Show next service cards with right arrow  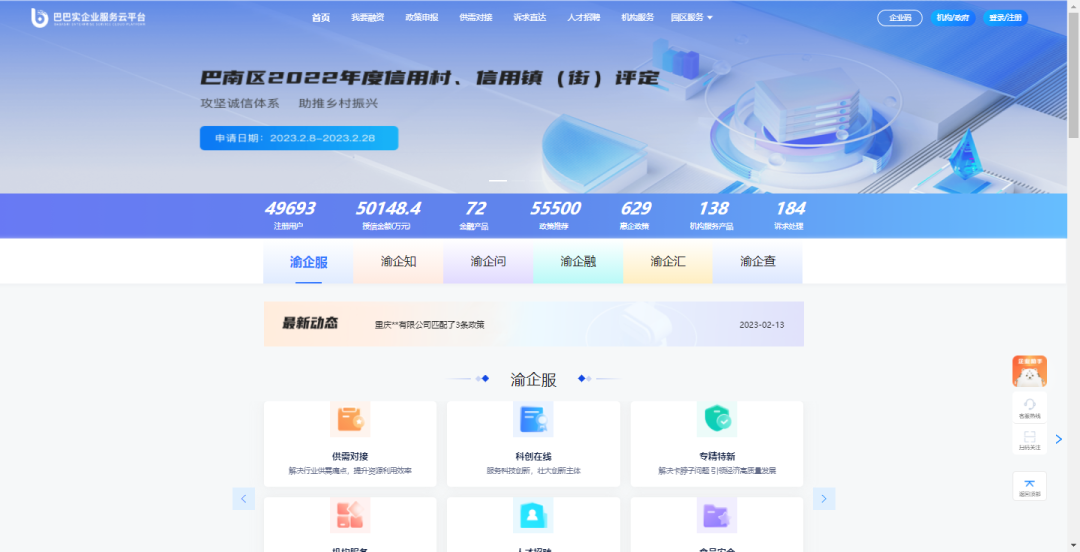[x=824, y=498]
